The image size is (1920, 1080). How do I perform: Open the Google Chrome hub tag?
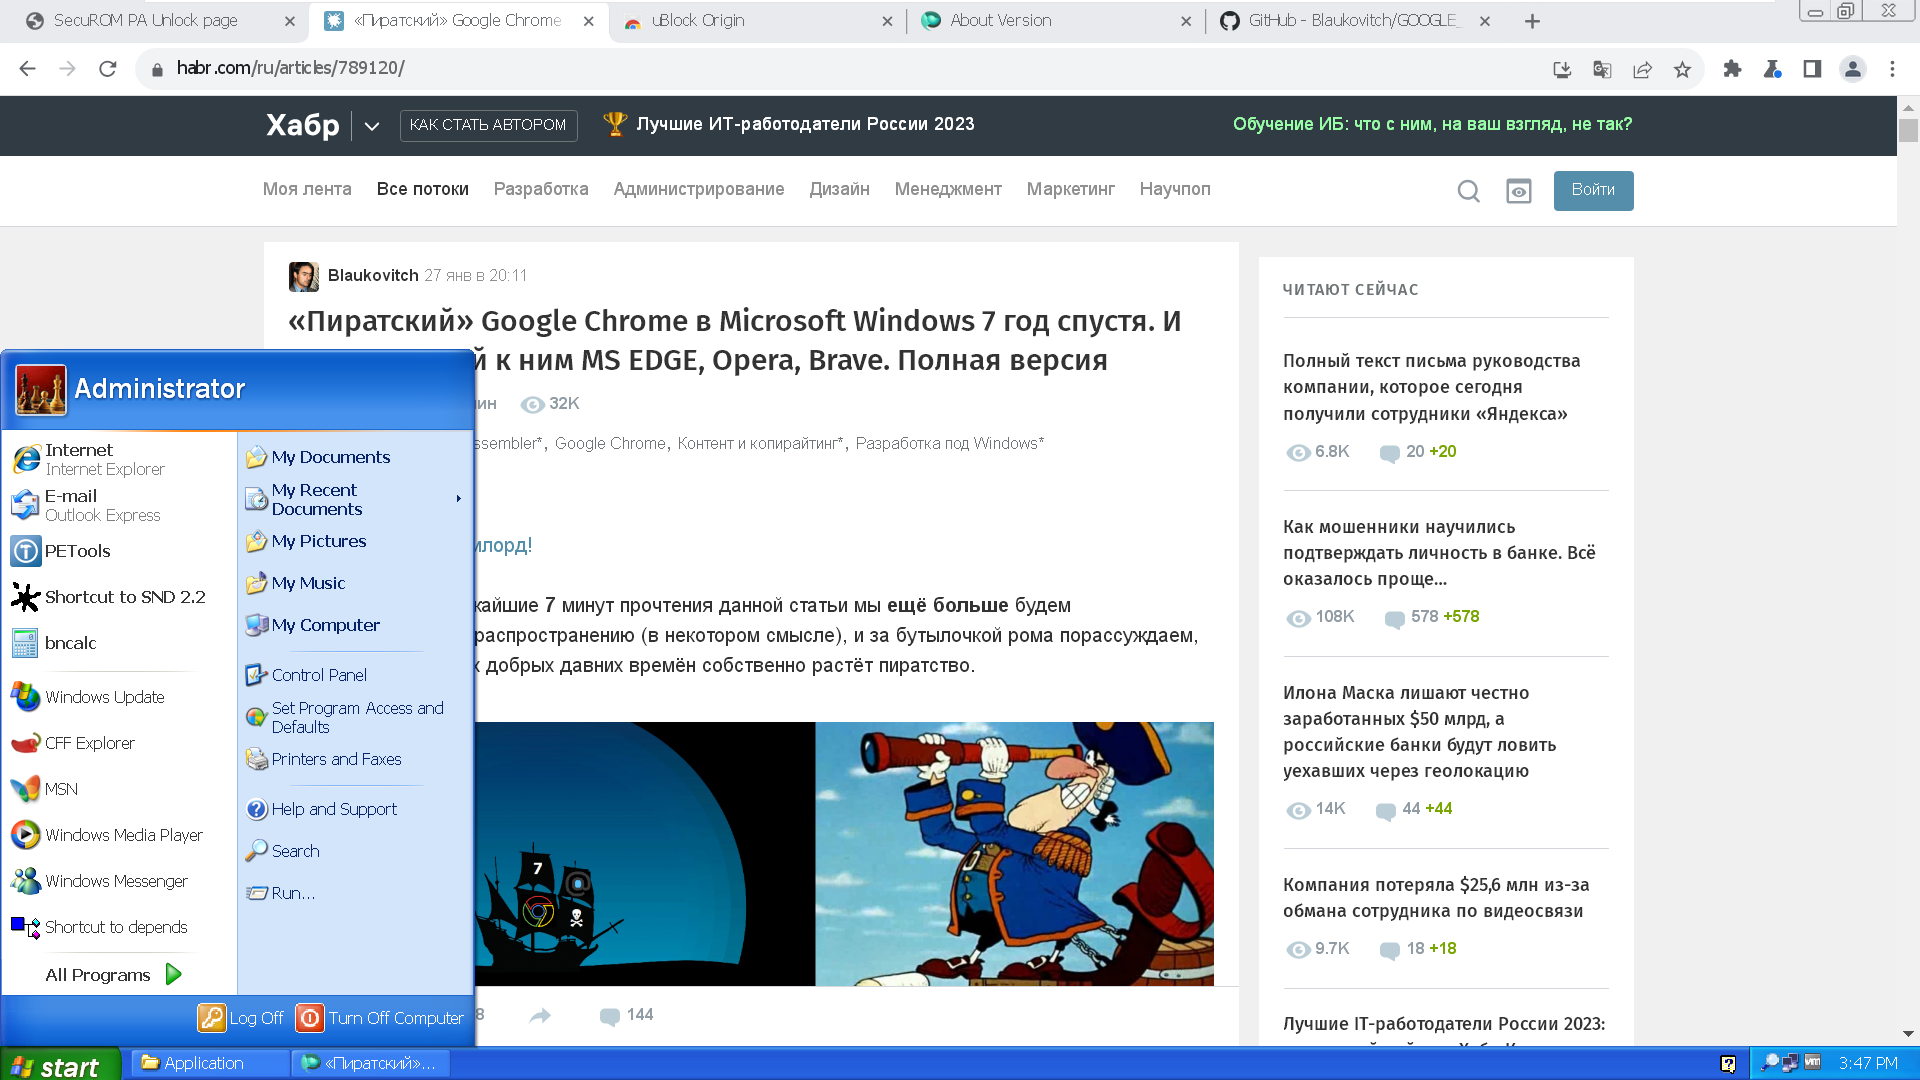coord(610,443)
